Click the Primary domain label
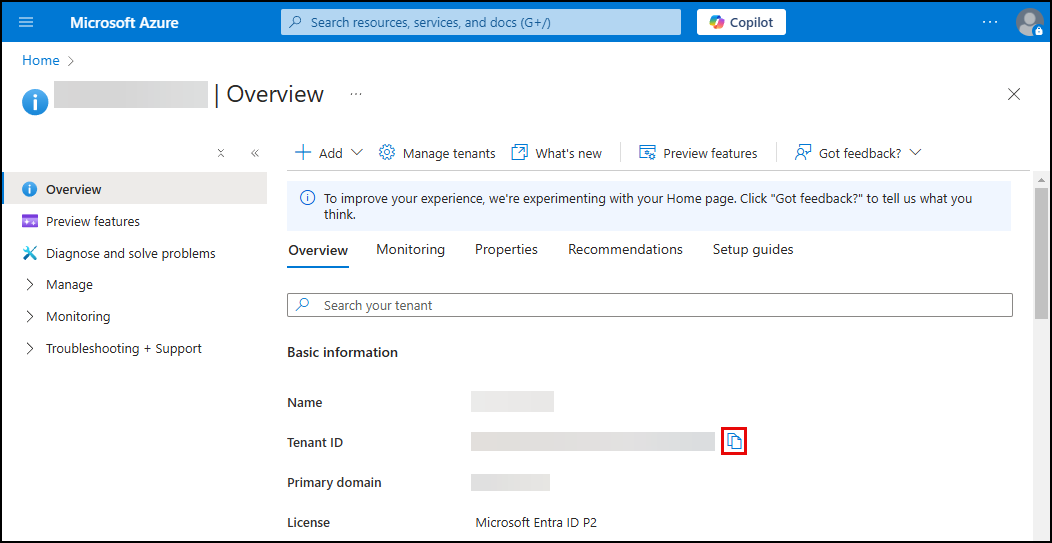 pyautogui.click(x=334, y=483)
